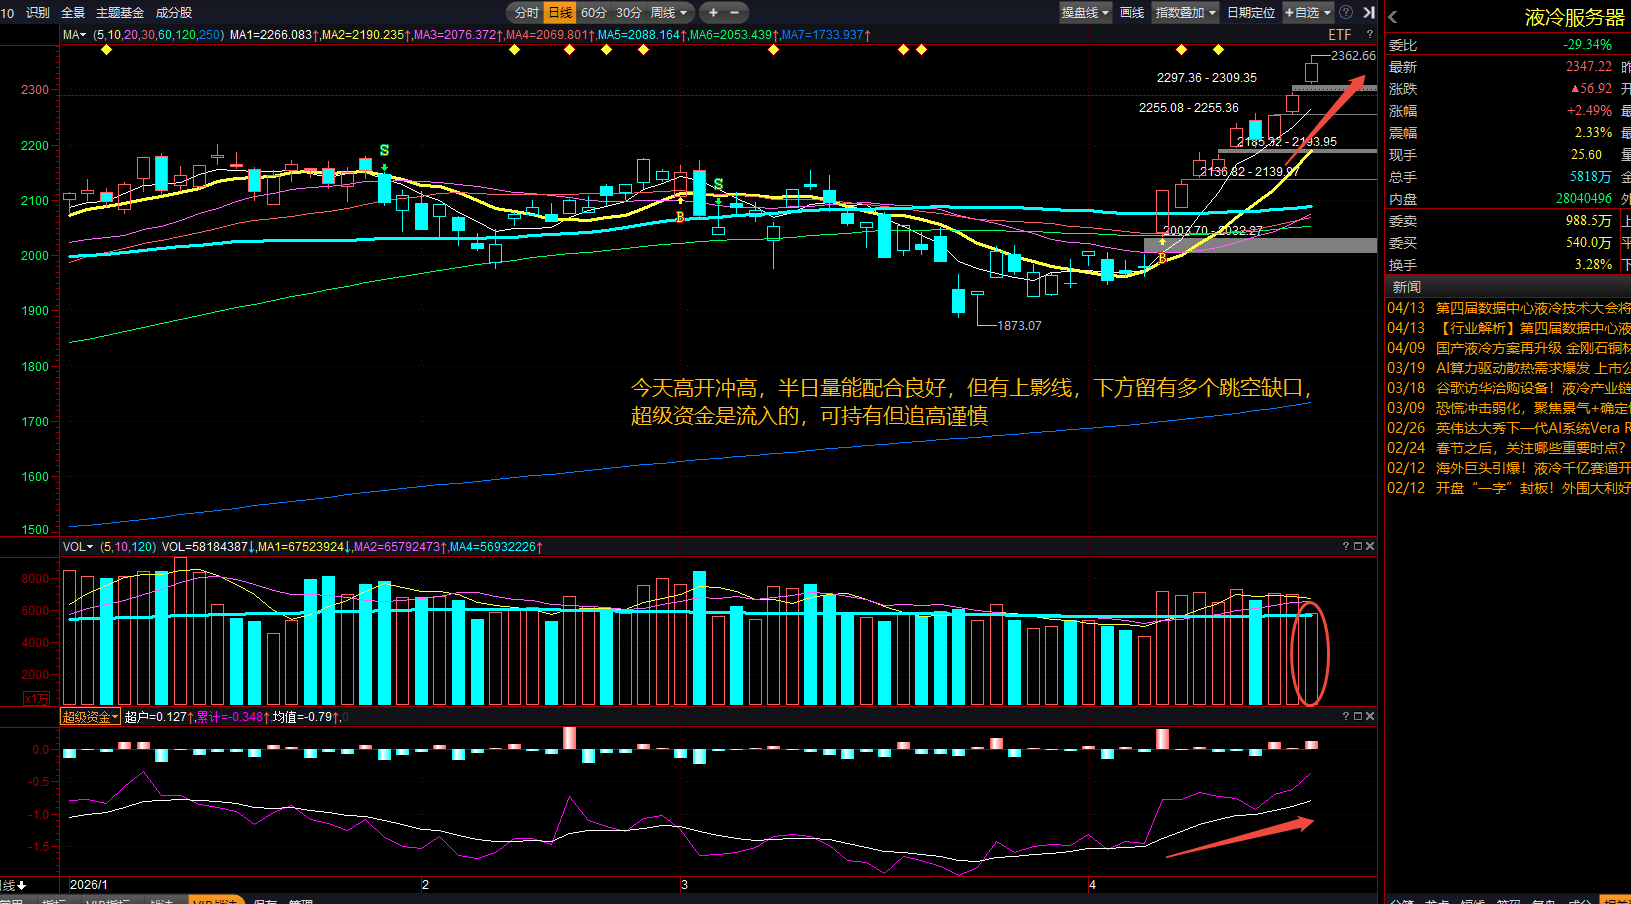Switch to 分时 intraday view
Screen dimensions: 1631x904
[526, 13]
